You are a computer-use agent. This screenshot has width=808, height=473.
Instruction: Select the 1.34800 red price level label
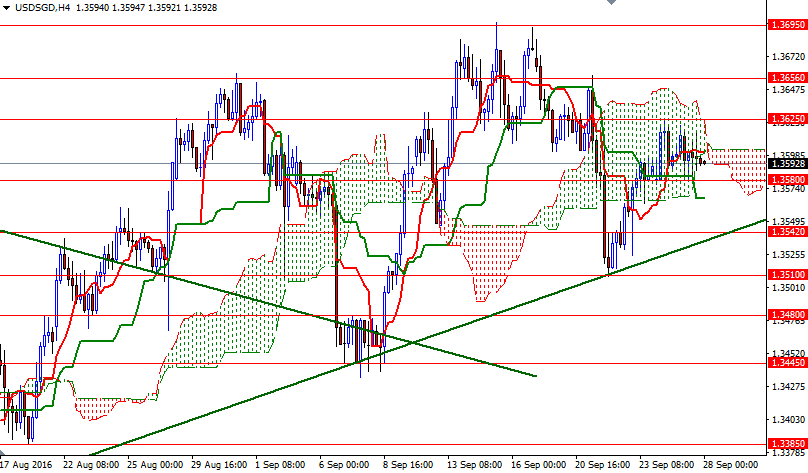pos(787,315)
